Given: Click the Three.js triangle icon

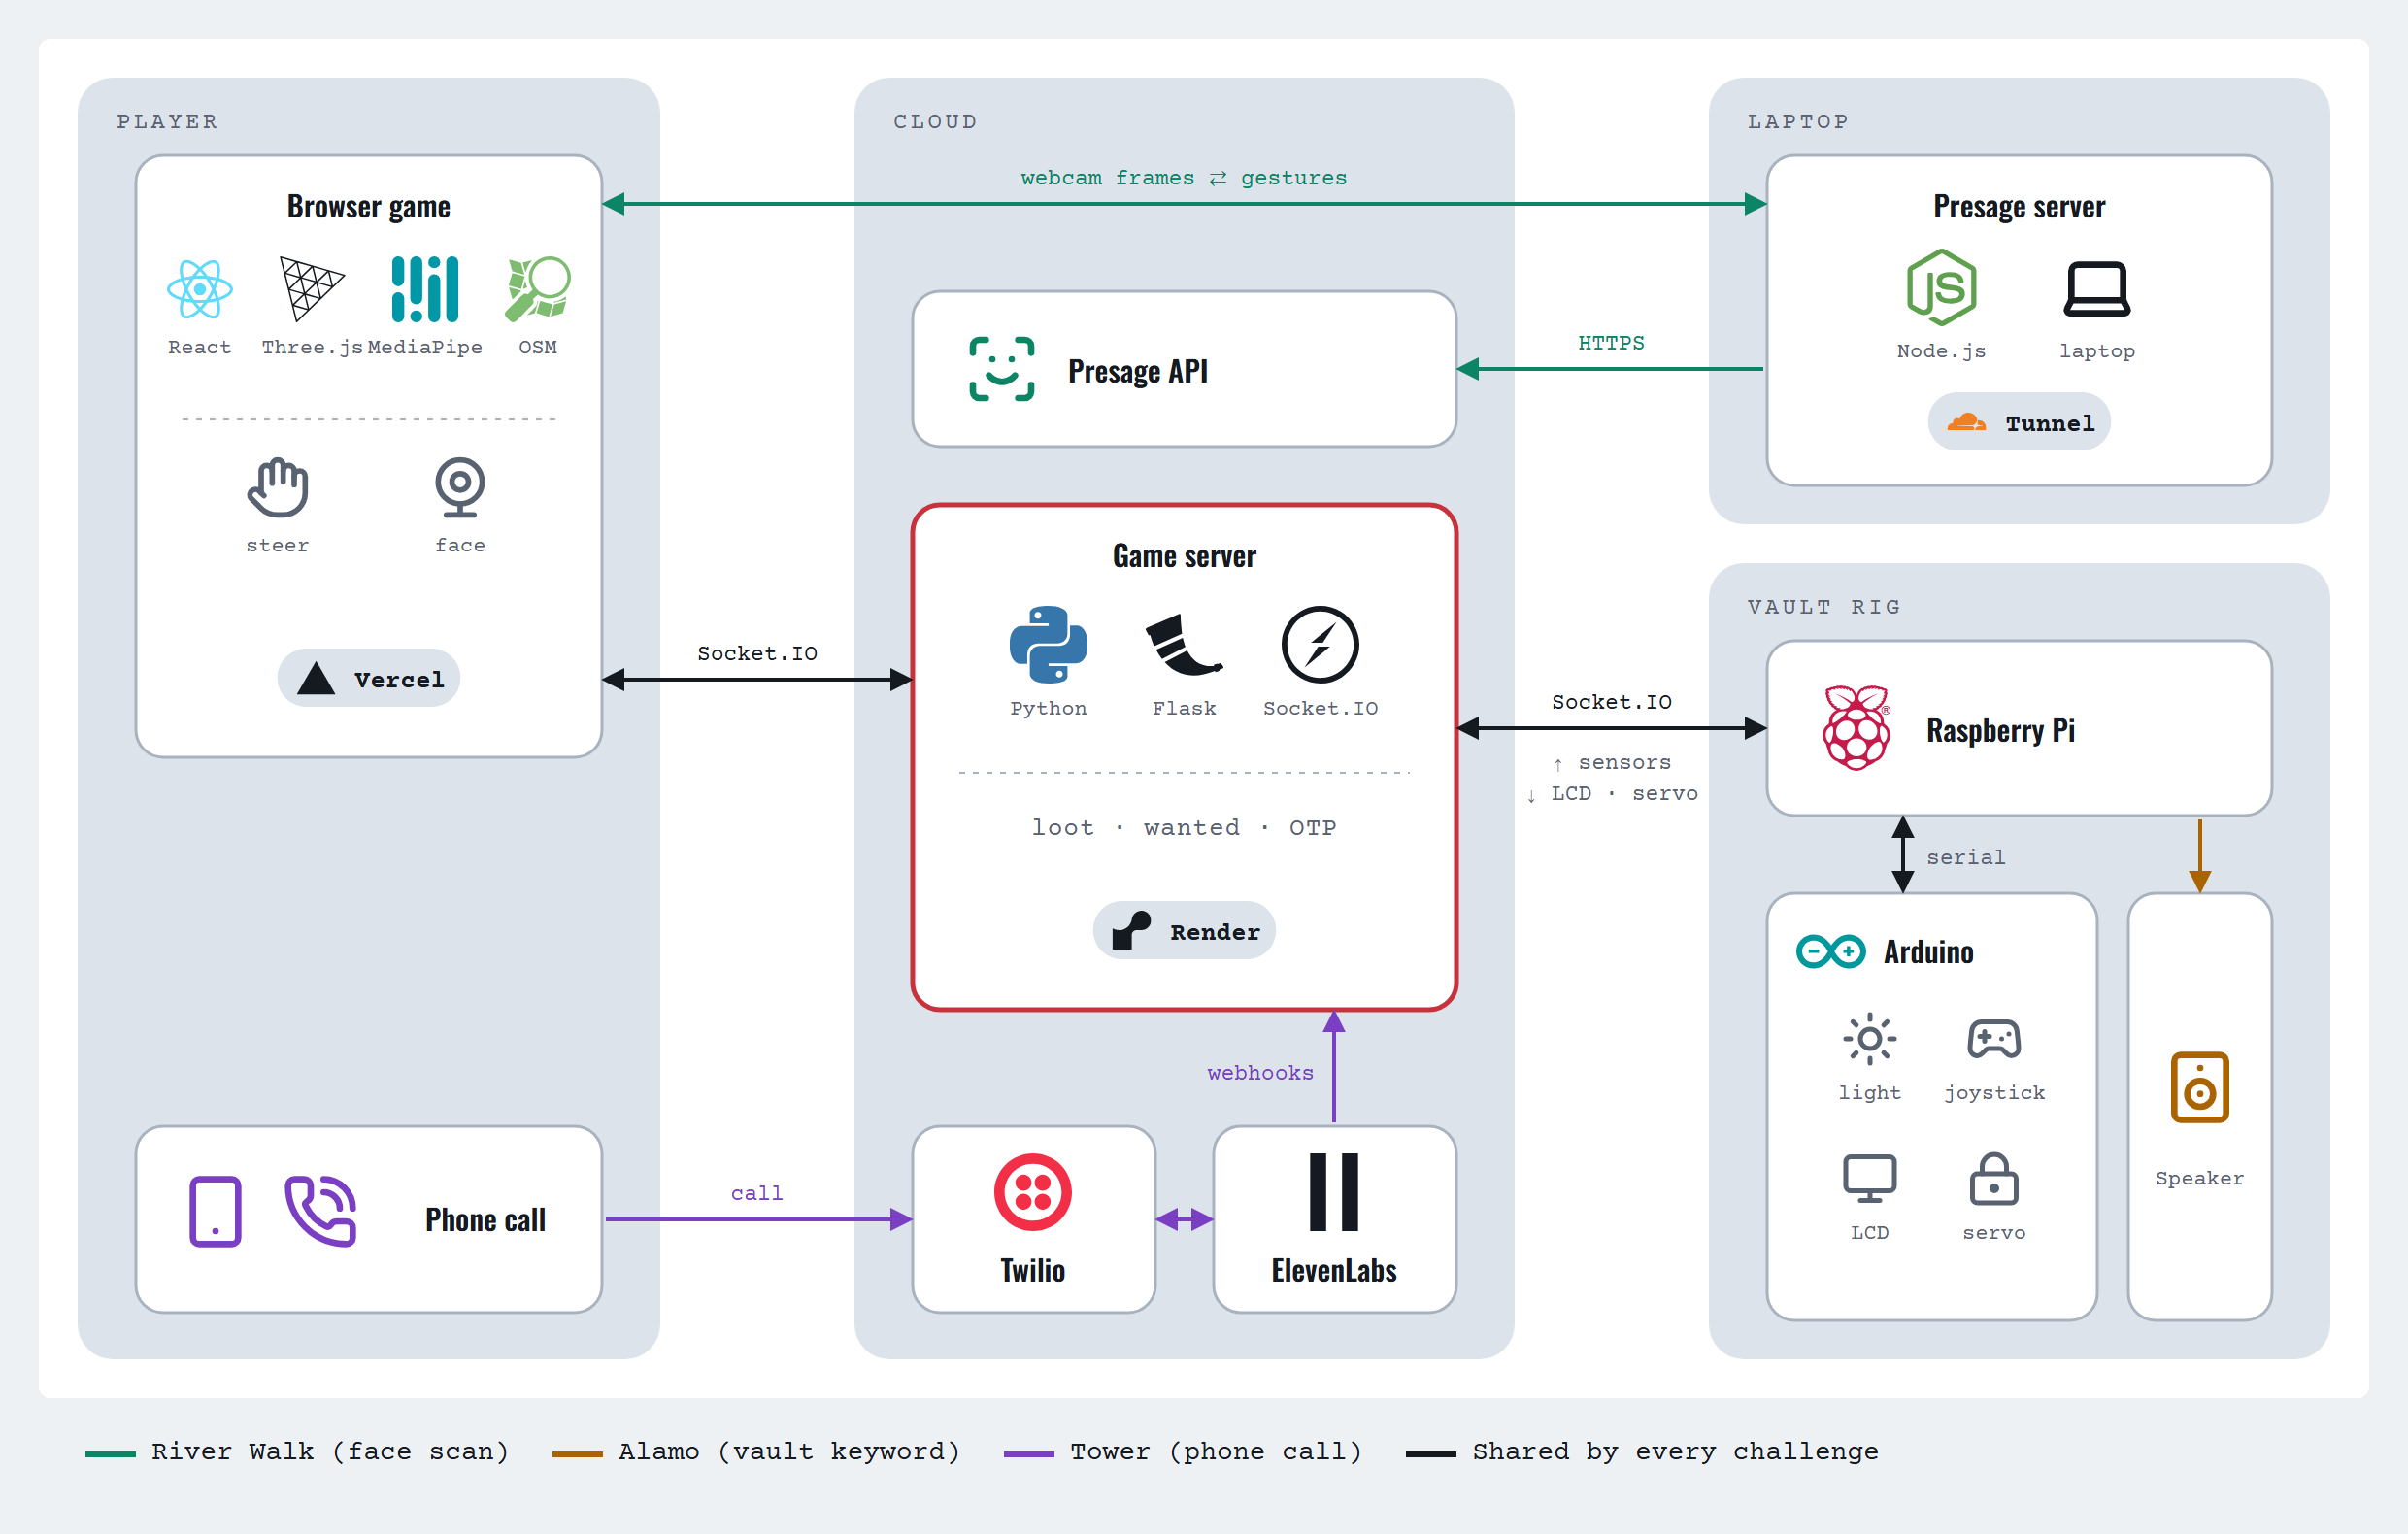Looking at the screenshot, I should click(312, 289).
